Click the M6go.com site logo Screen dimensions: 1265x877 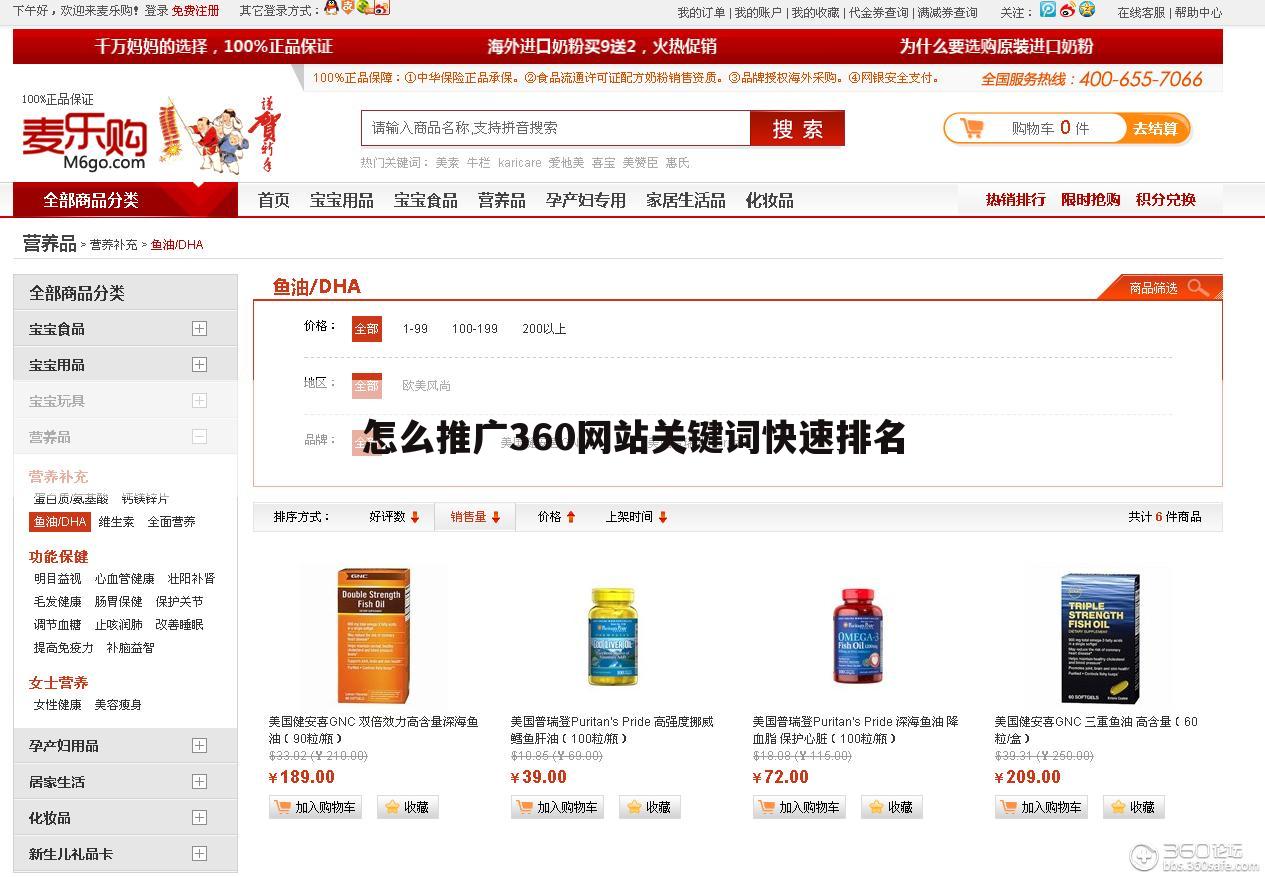tap(85, 144)
